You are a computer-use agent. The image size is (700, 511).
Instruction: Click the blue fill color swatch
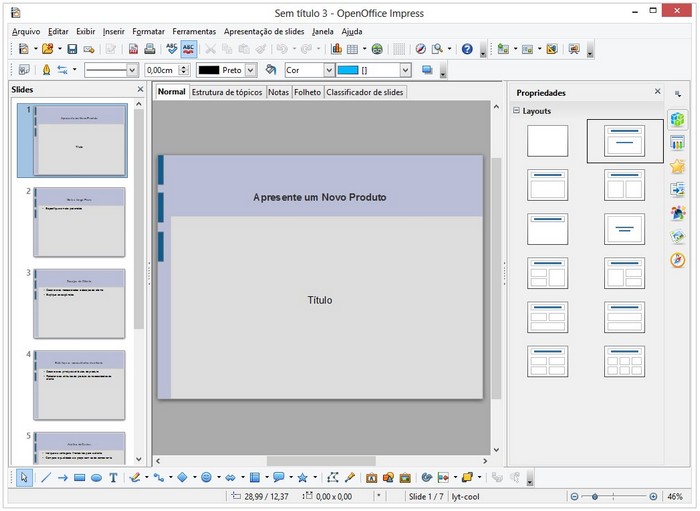point(348,70)
